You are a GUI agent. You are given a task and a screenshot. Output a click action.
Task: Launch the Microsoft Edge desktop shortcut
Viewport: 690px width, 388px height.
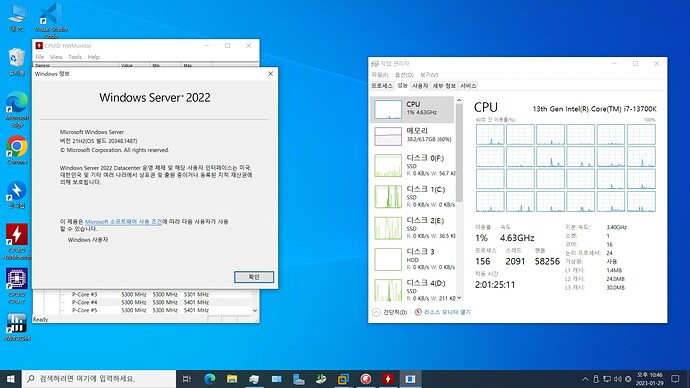pyautogui.click(x=17, y=110)
